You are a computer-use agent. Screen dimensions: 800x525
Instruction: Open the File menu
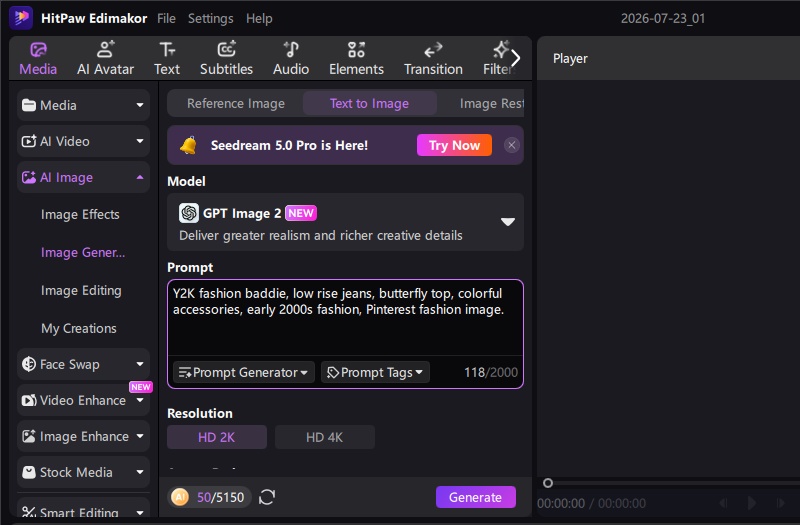166,18
